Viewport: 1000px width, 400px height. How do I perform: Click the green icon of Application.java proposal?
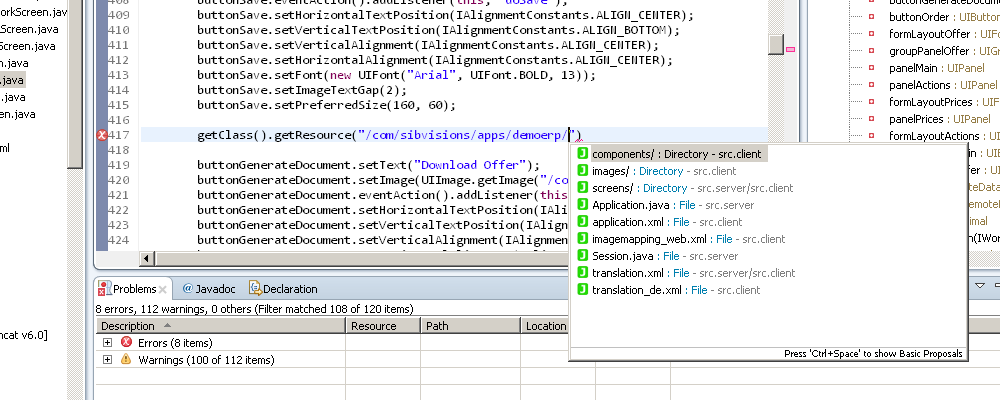[582, 205]
